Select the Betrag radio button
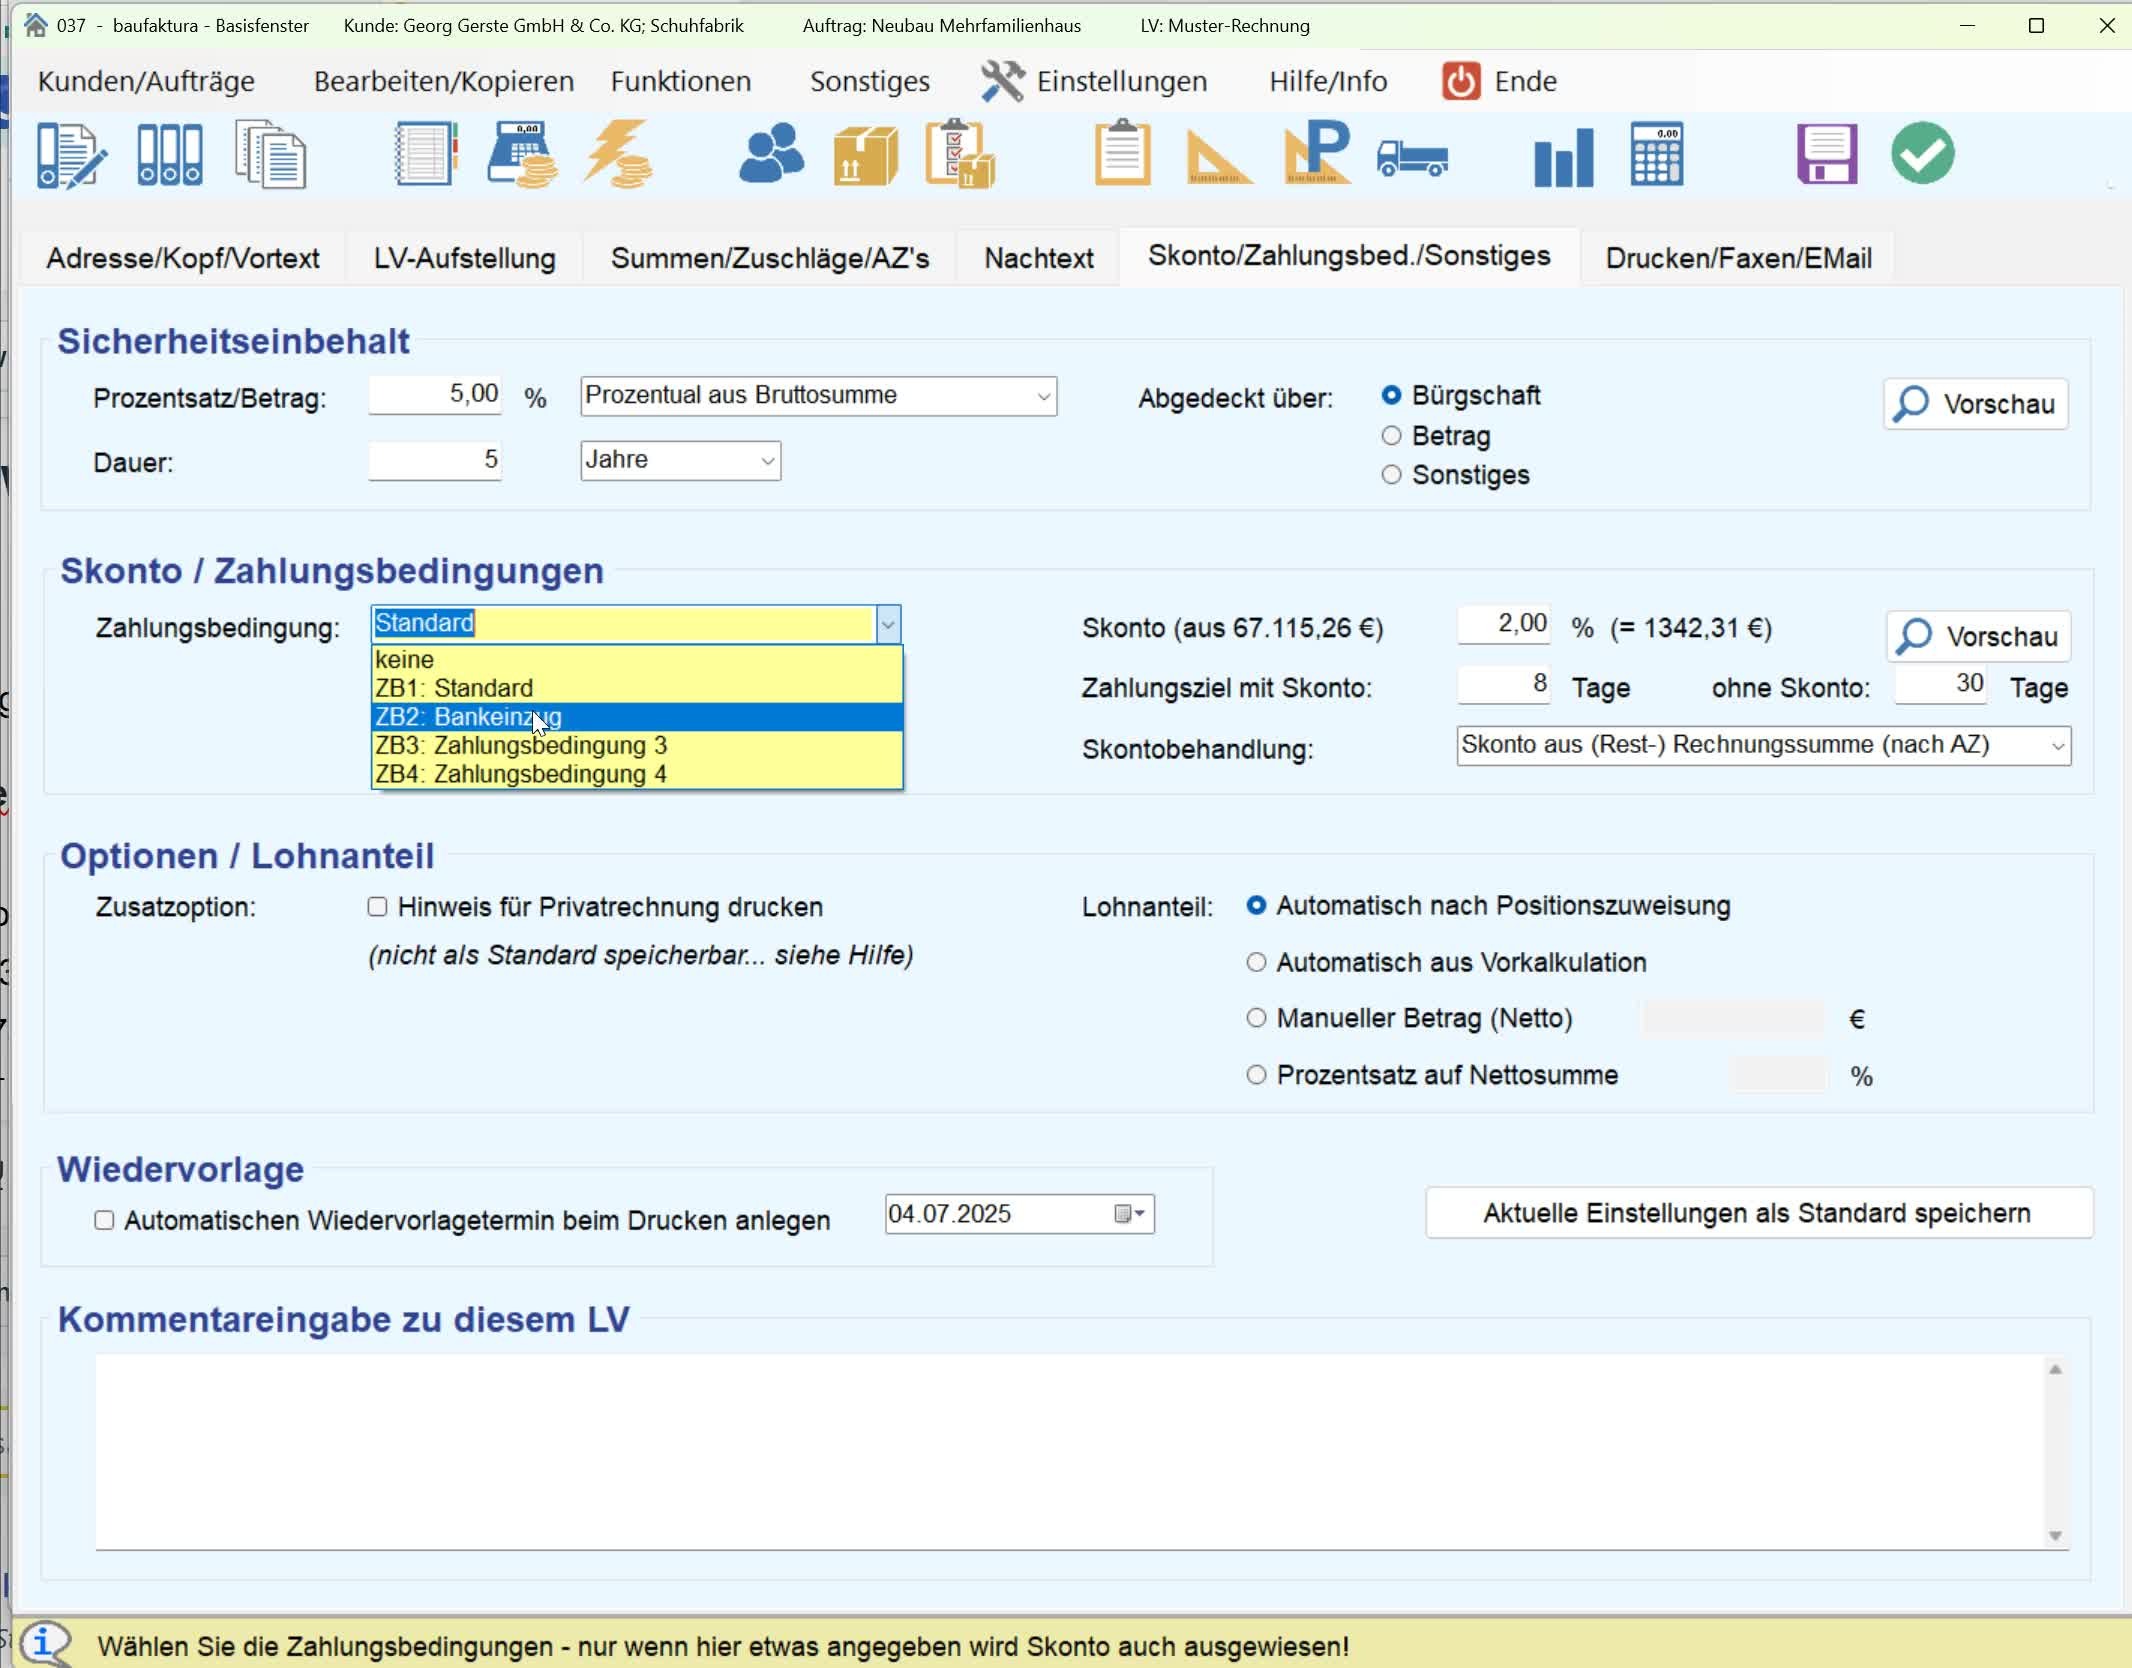 pos(1391,436)
